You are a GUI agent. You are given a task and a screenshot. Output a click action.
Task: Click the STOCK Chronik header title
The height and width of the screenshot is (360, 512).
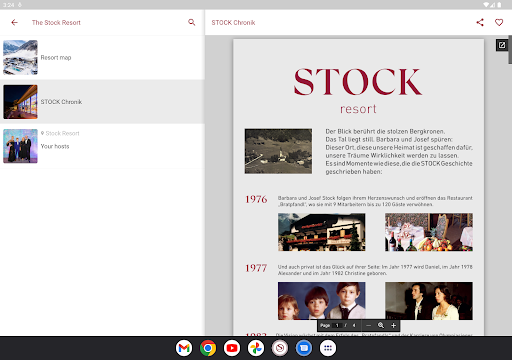tap(233, 23)
